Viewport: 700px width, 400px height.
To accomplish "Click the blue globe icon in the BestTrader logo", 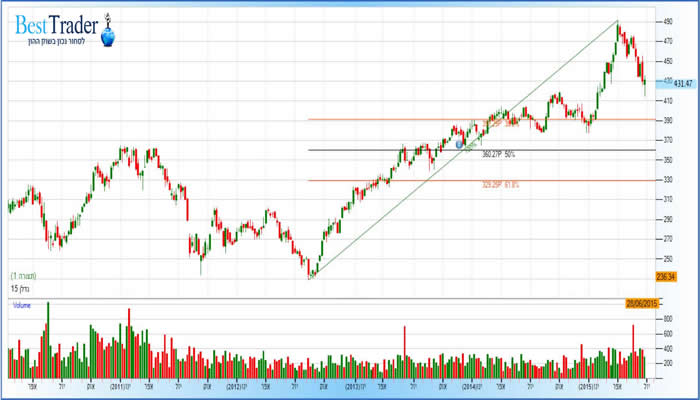I will tap(109, 36).
